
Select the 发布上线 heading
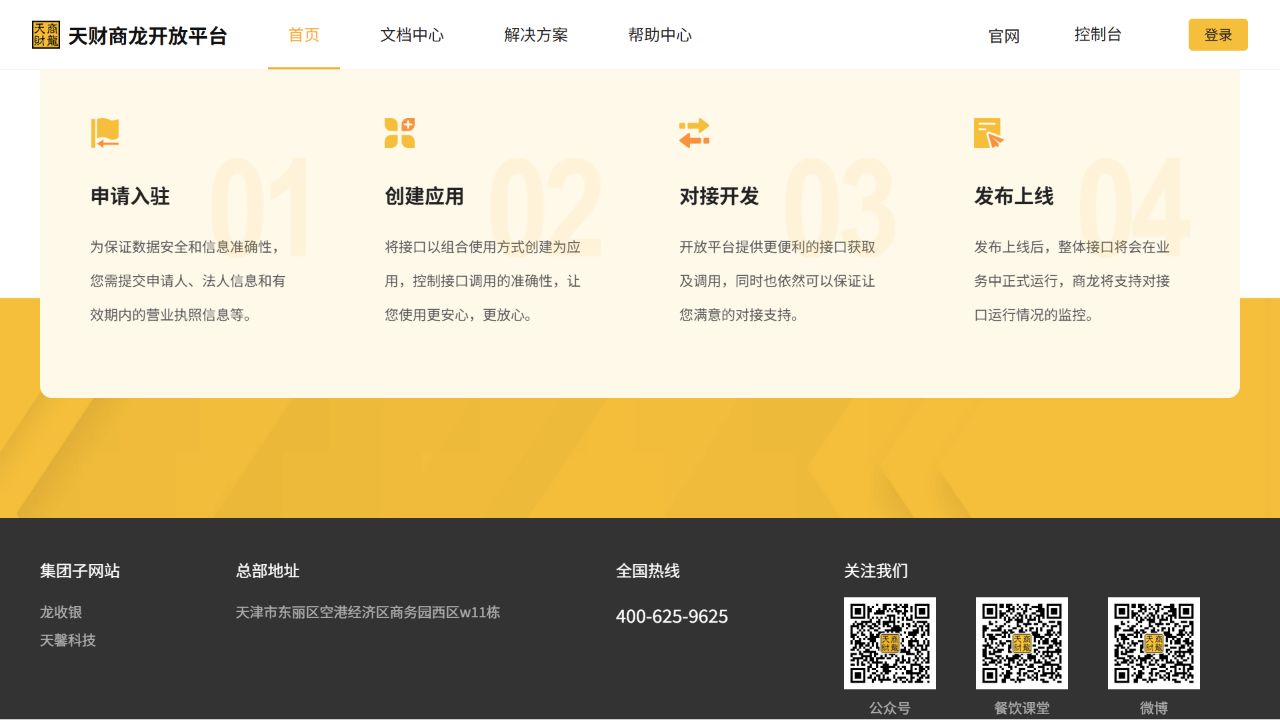coord(1014,196)
